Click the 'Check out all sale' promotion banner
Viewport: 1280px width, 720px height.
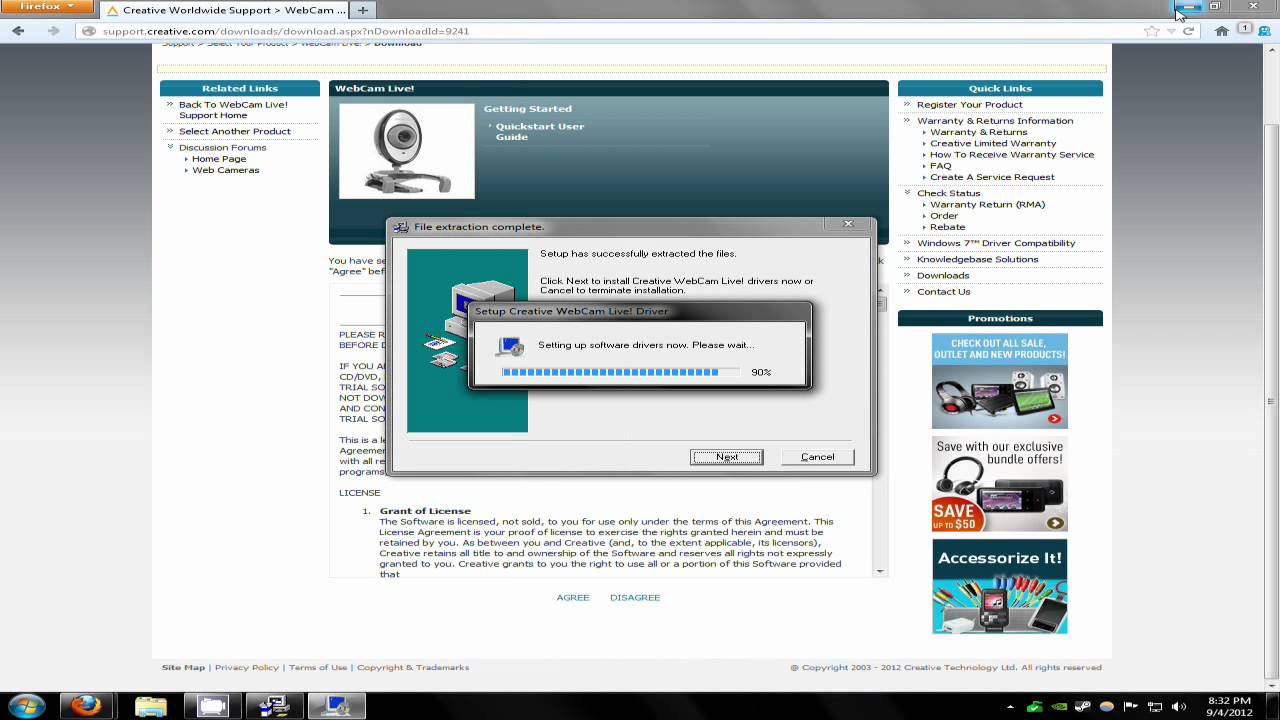(1000, 381)
